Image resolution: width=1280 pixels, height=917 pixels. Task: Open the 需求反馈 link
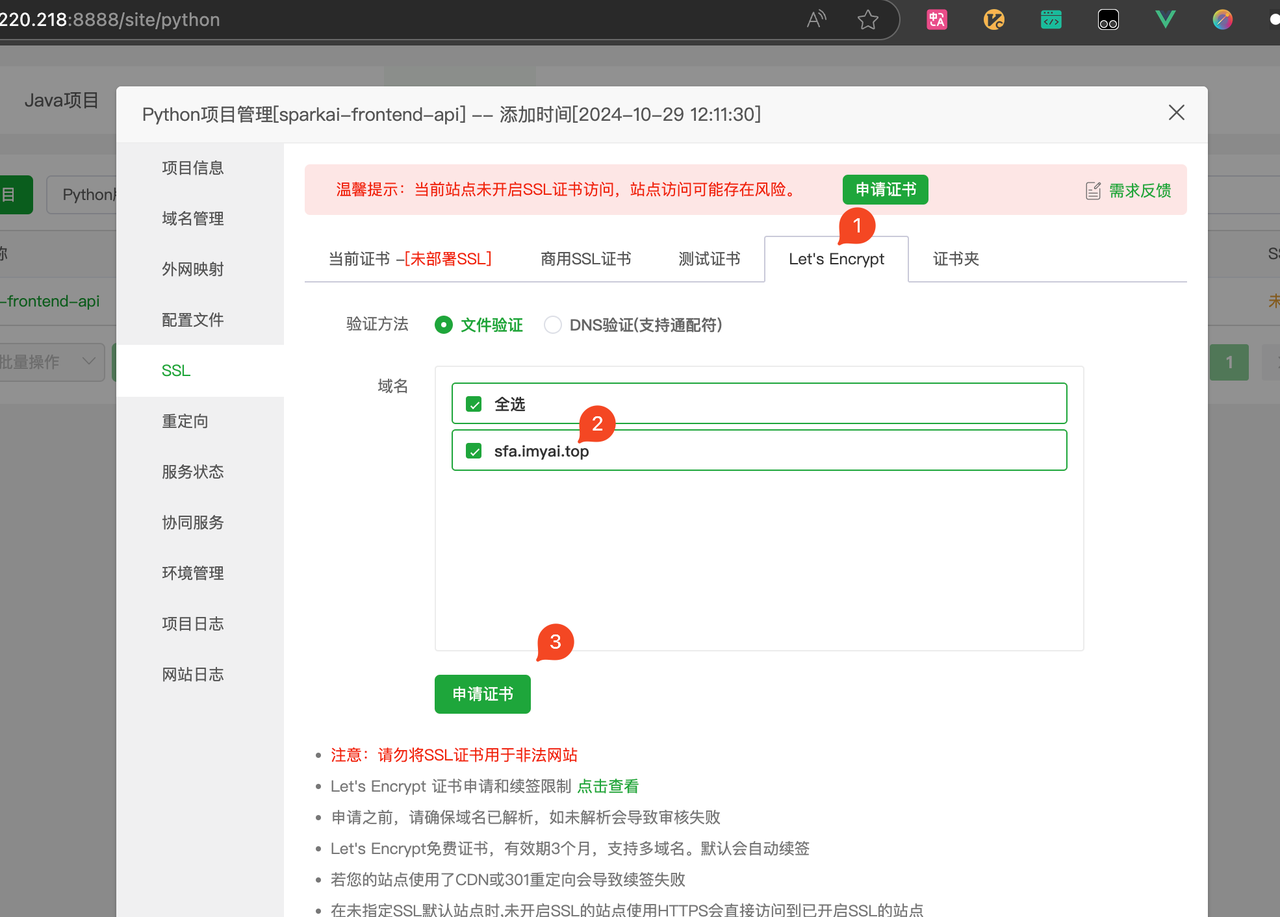pos(1140,190)
